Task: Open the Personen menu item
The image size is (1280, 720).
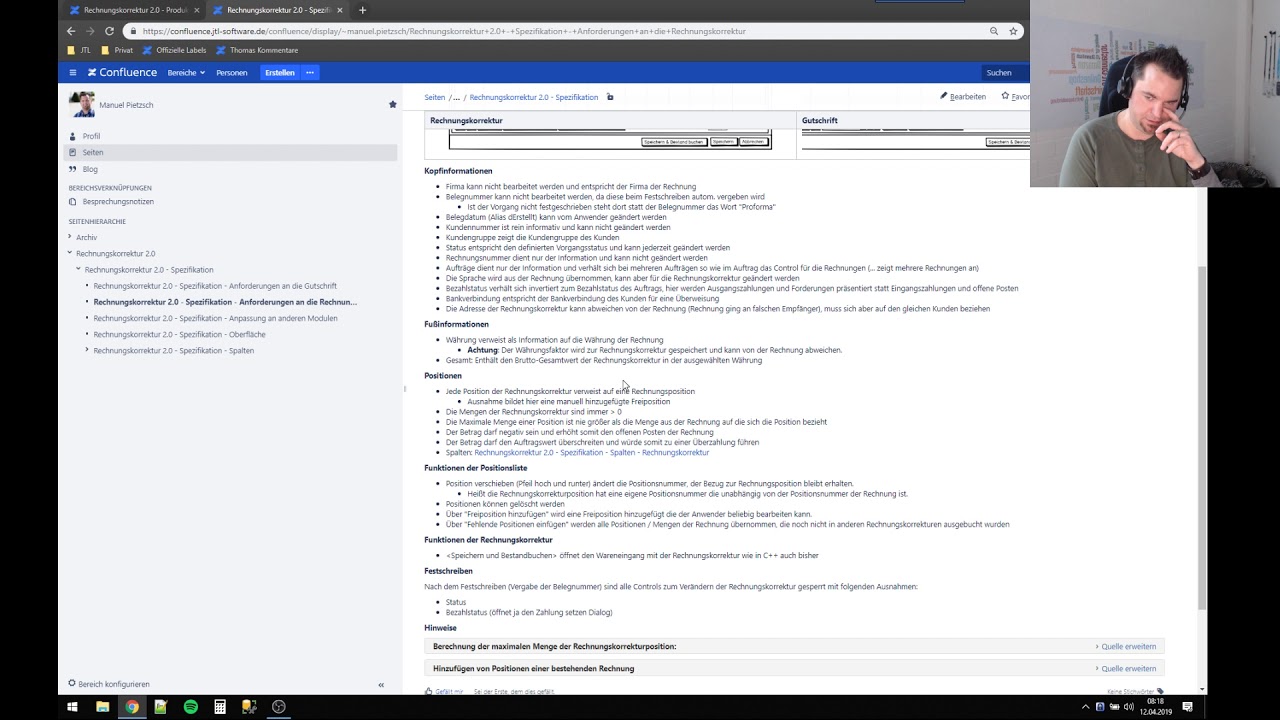Action: 231,72
